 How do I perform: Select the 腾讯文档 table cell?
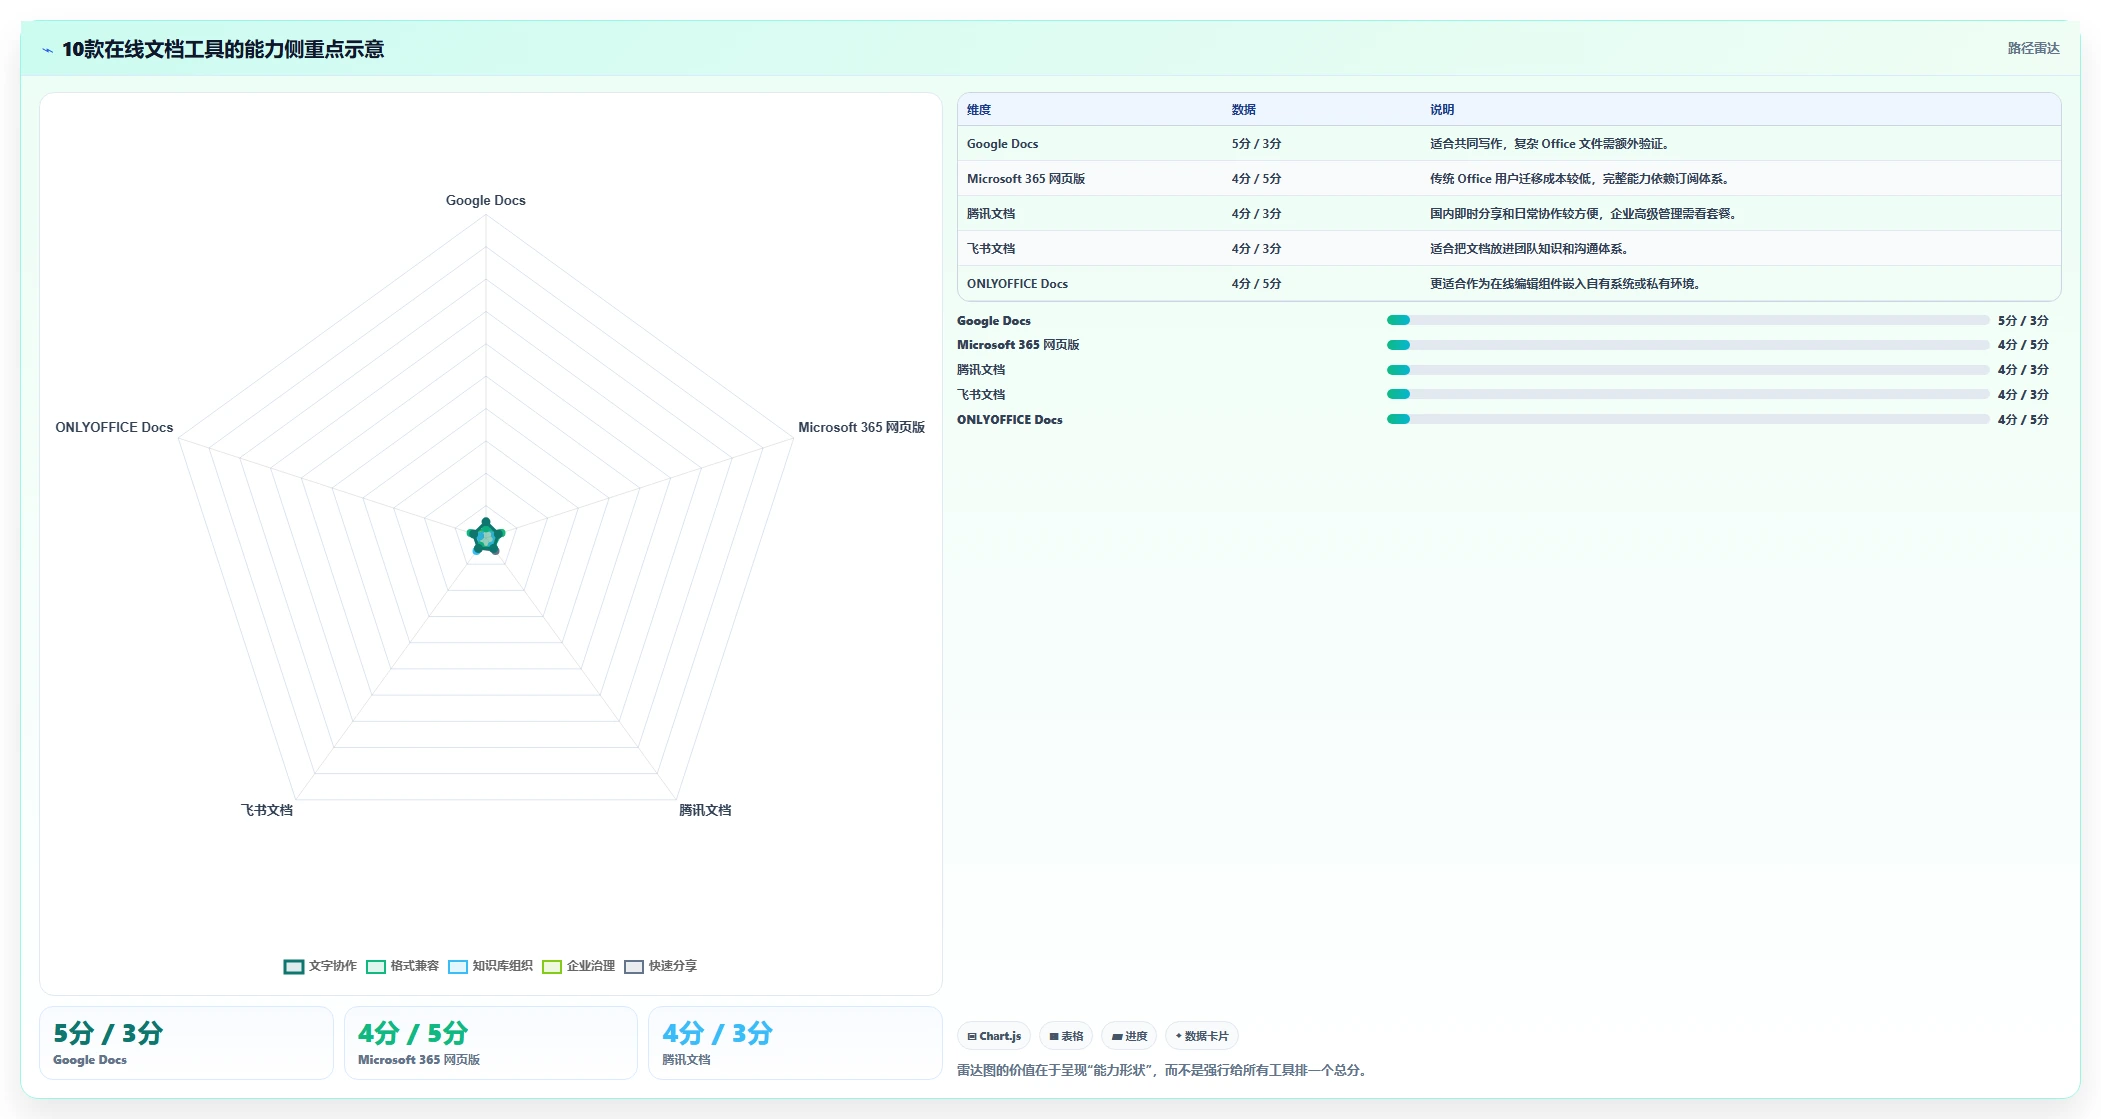[x=991, y=214]
